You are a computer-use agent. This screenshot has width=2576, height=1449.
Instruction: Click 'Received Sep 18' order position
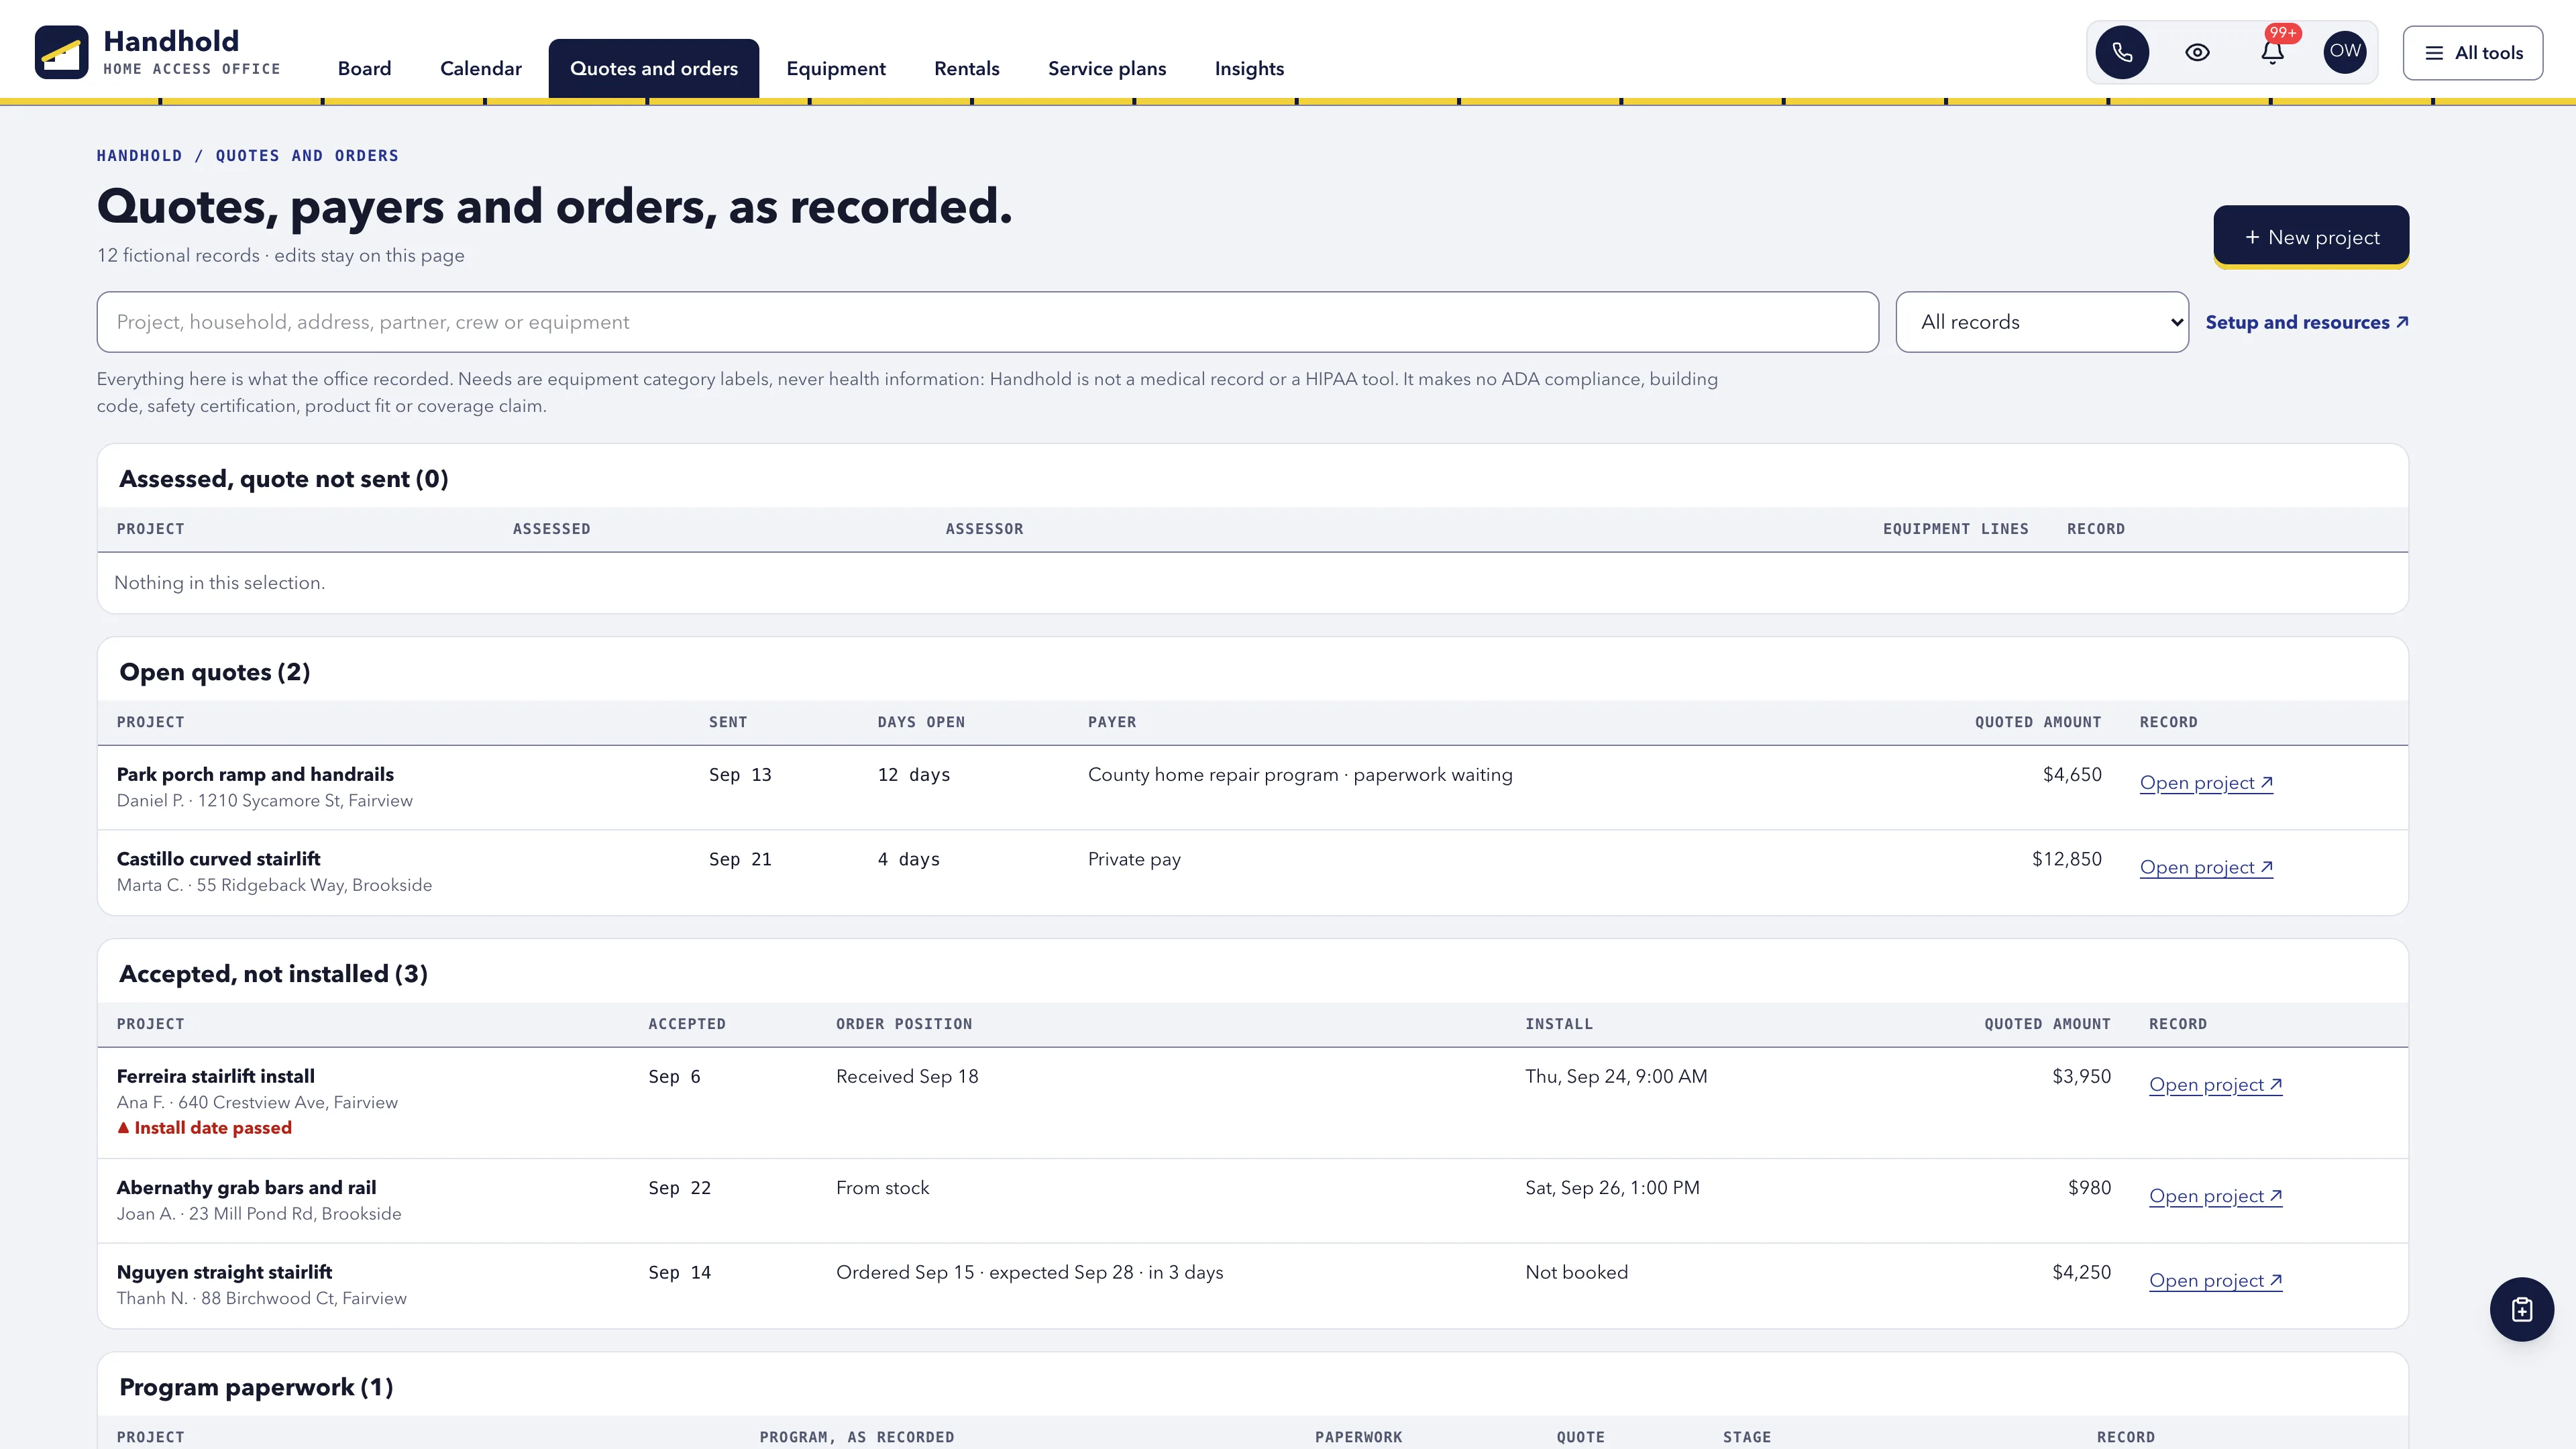pyautogui.click(x=907, y=1076)
